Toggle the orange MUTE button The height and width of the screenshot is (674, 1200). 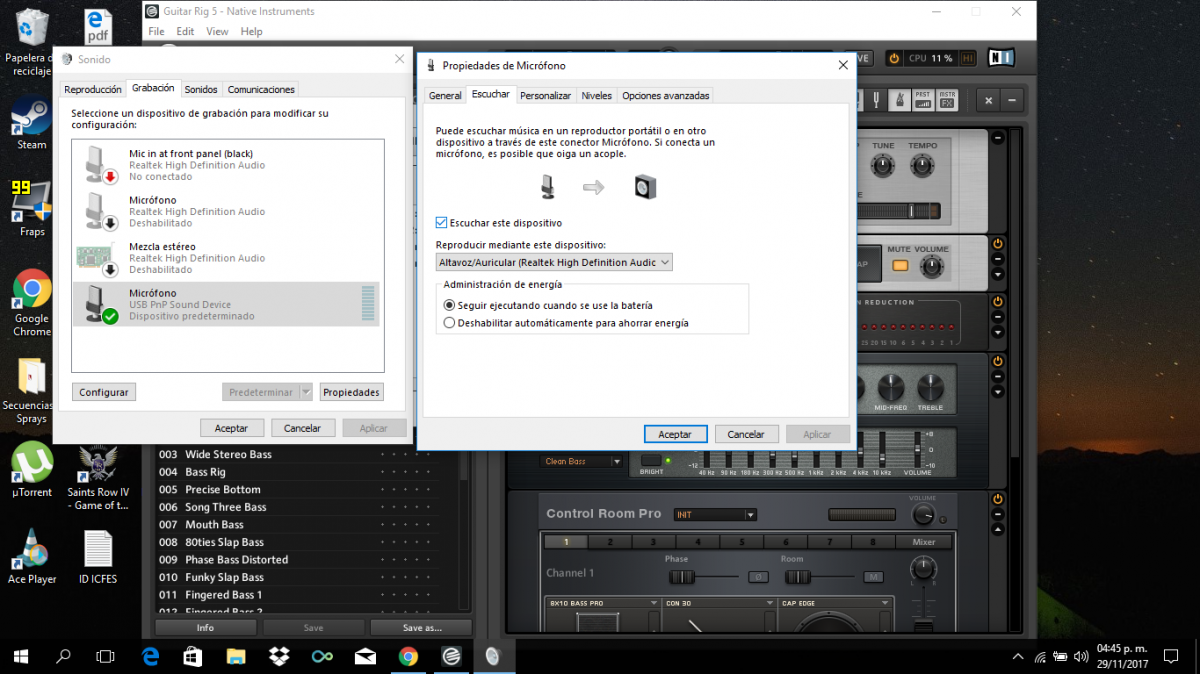899,266
